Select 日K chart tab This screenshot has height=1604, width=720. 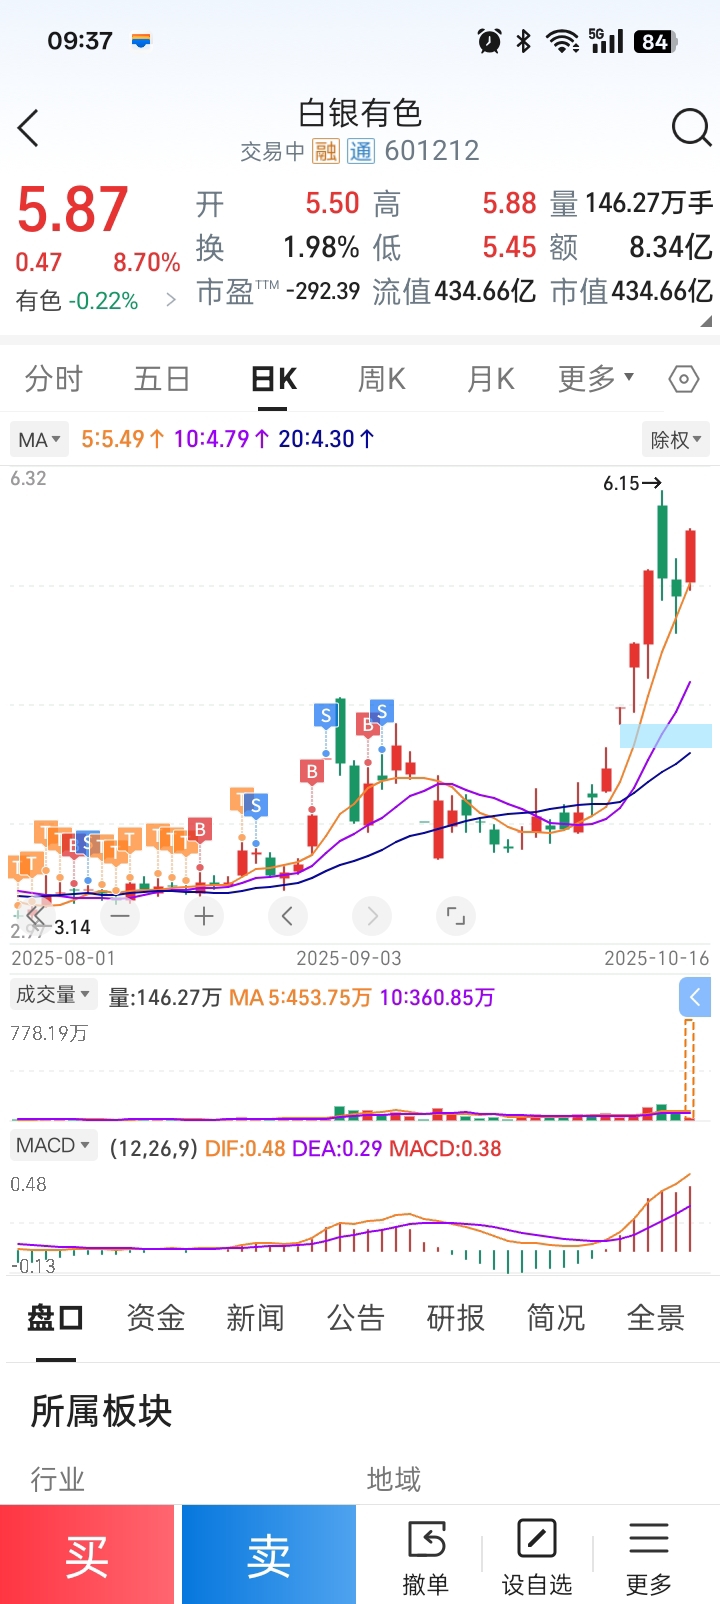tap(273, 379)
